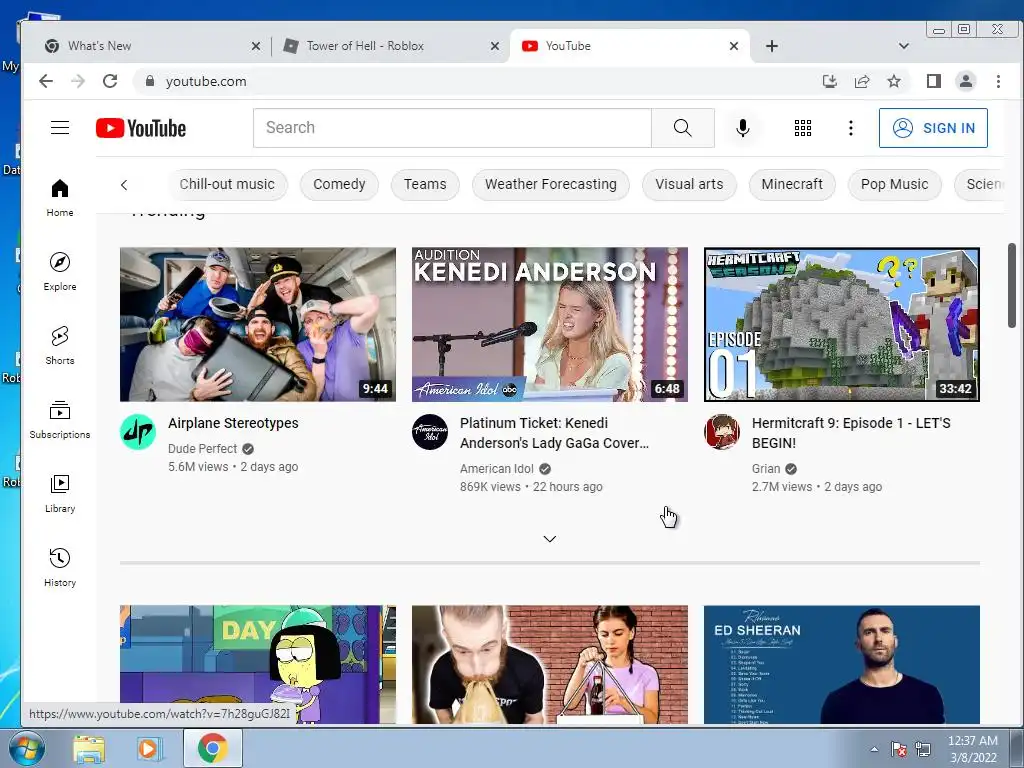
Task: Click the search magnifier button
Action: tap(682, 128)
